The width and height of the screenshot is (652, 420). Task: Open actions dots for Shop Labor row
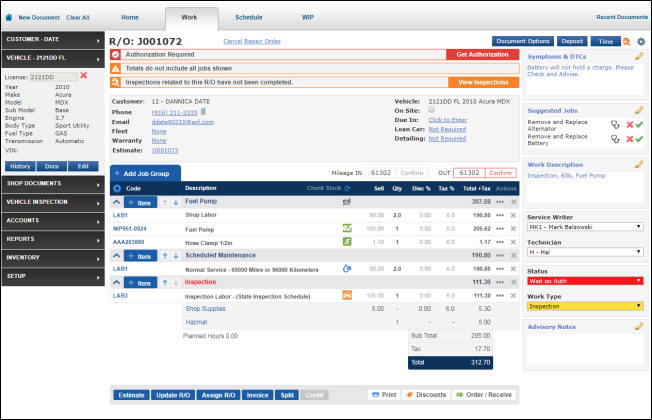point(500,215)
